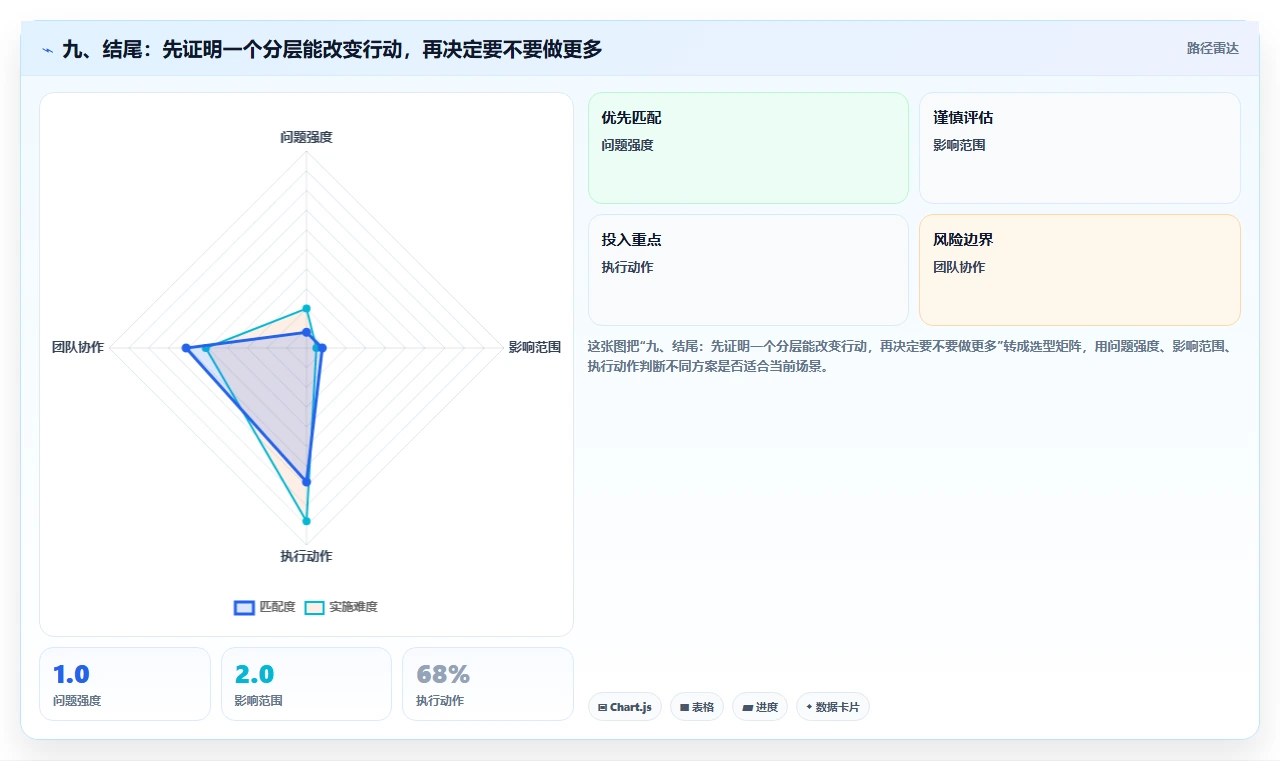The height and width of the screenshot is (761, 1280).
Task: Open the 风险边界 card
Action: [x=1080, y=270]
